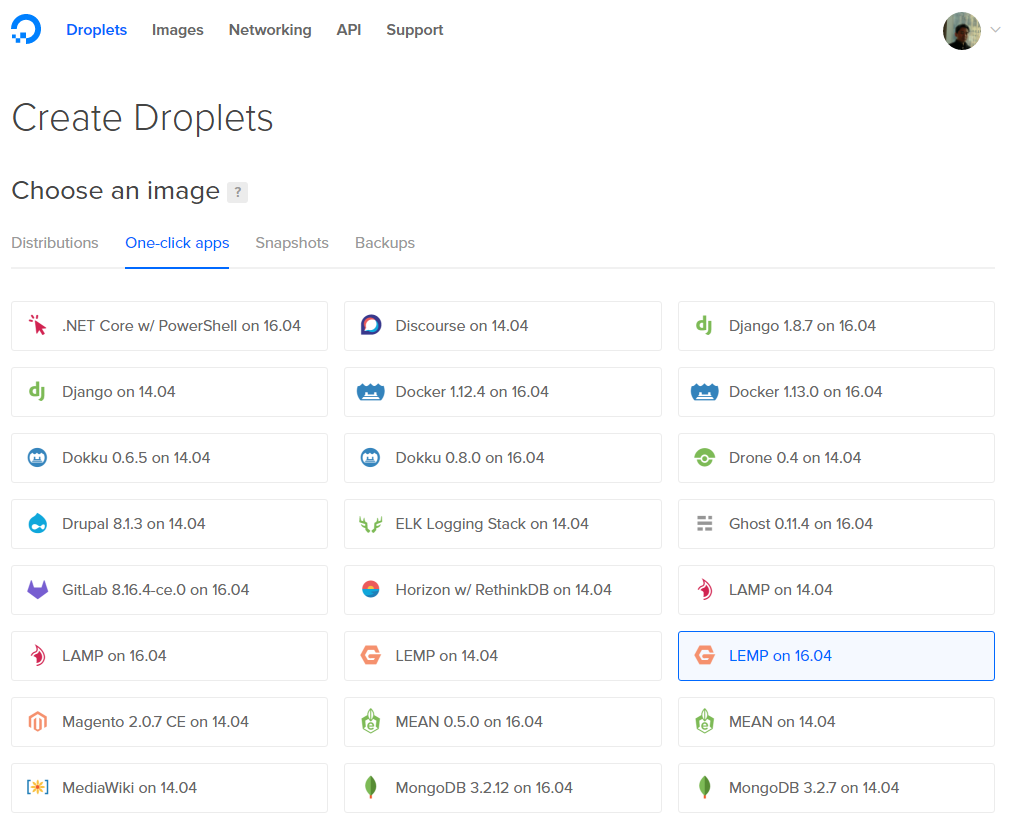Choose MEAN 0.5.0 on 16.04 label
This screenshot has width=1015, height=819.
pyautogui.click(x=469, y=722)
